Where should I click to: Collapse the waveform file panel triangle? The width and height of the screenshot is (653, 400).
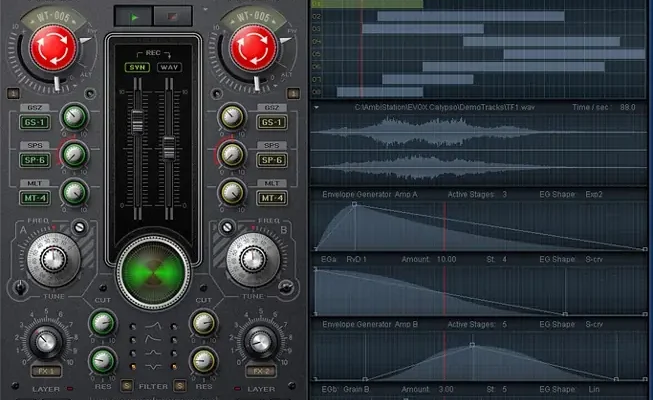pos(317,105)
